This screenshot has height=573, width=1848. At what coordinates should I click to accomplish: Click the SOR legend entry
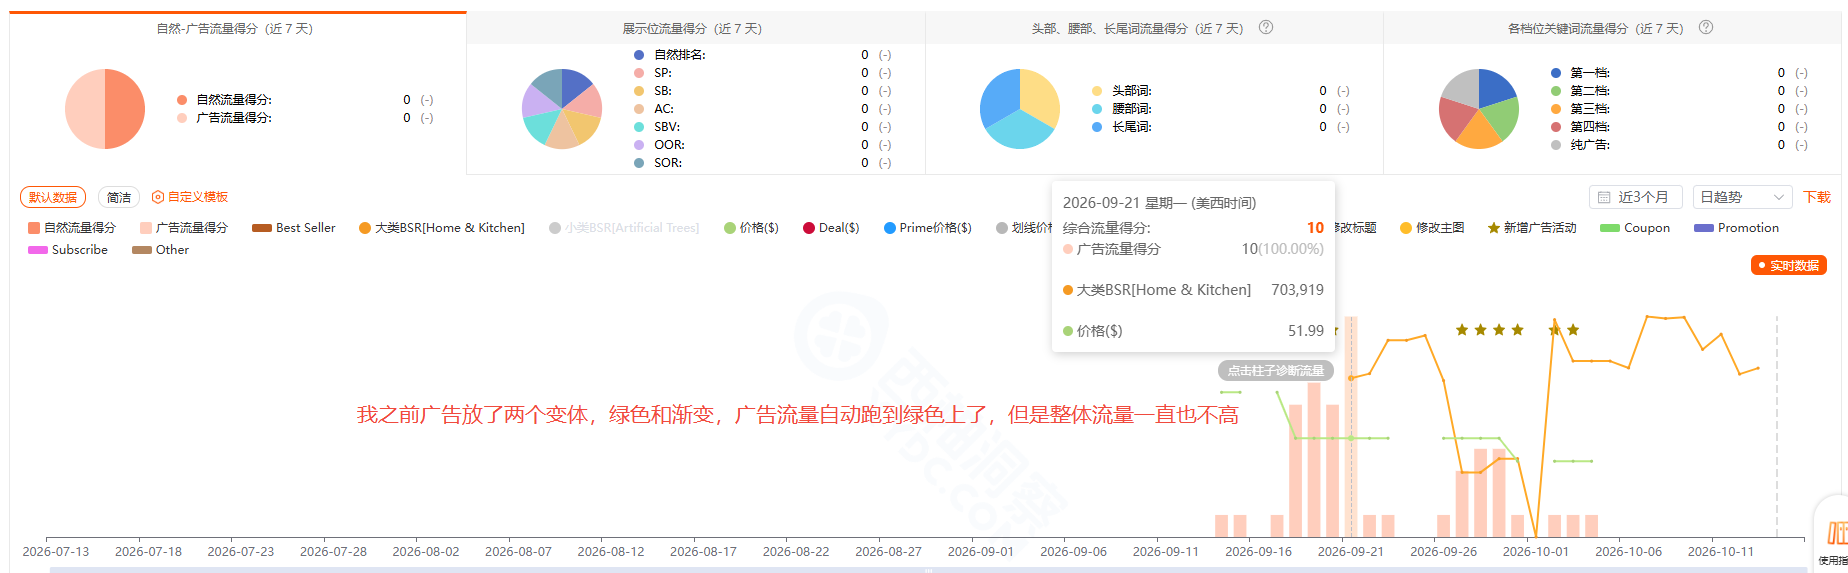click(x=659, y=163)
